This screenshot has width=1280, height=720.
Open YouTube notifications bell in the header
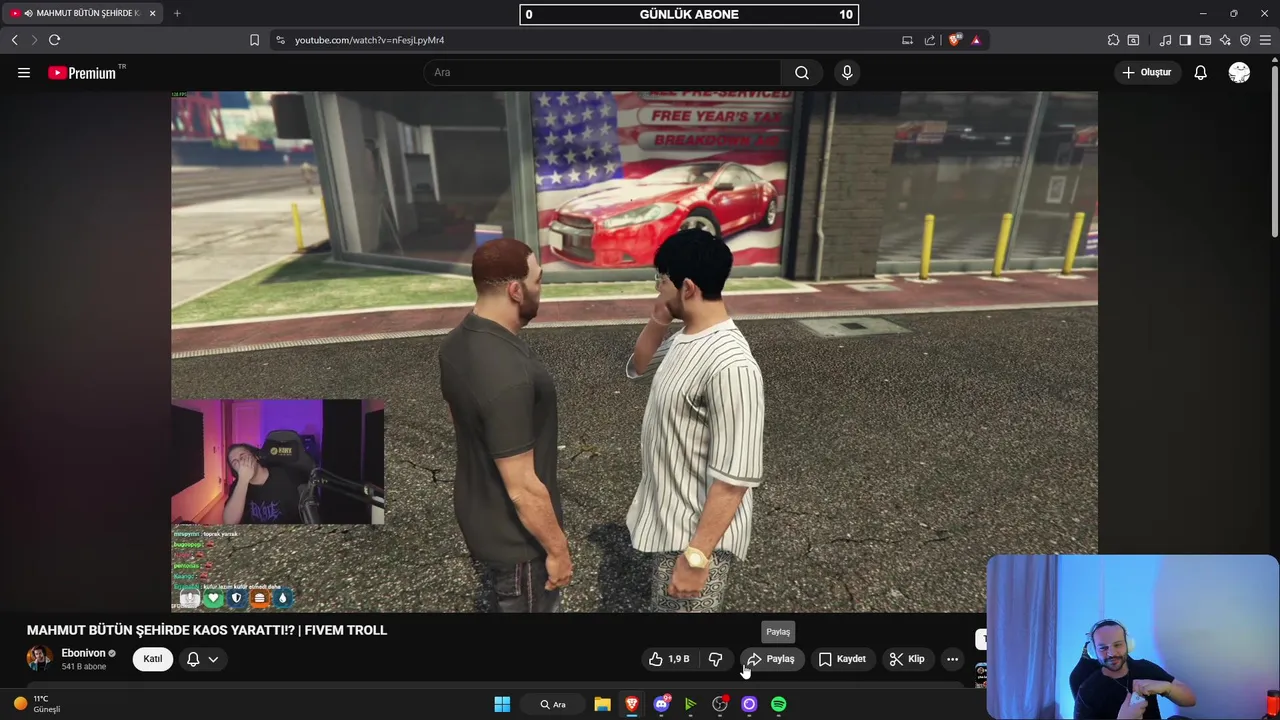(1201, 72)
